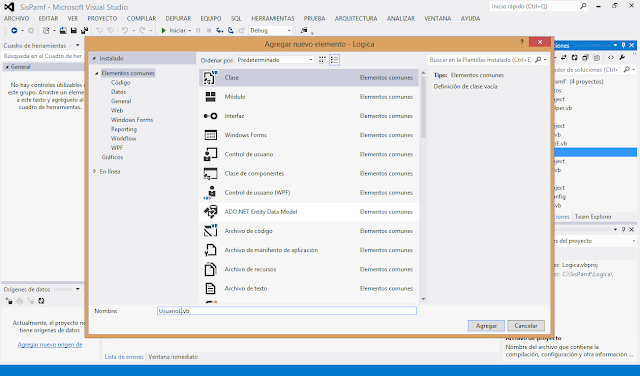
Task: Select the Gráficos category
Action: pos(112,157)
